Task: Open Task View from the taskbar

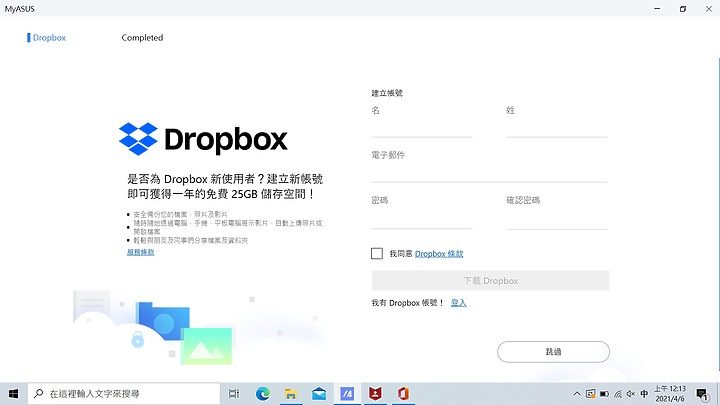Action: coord(234,394)
